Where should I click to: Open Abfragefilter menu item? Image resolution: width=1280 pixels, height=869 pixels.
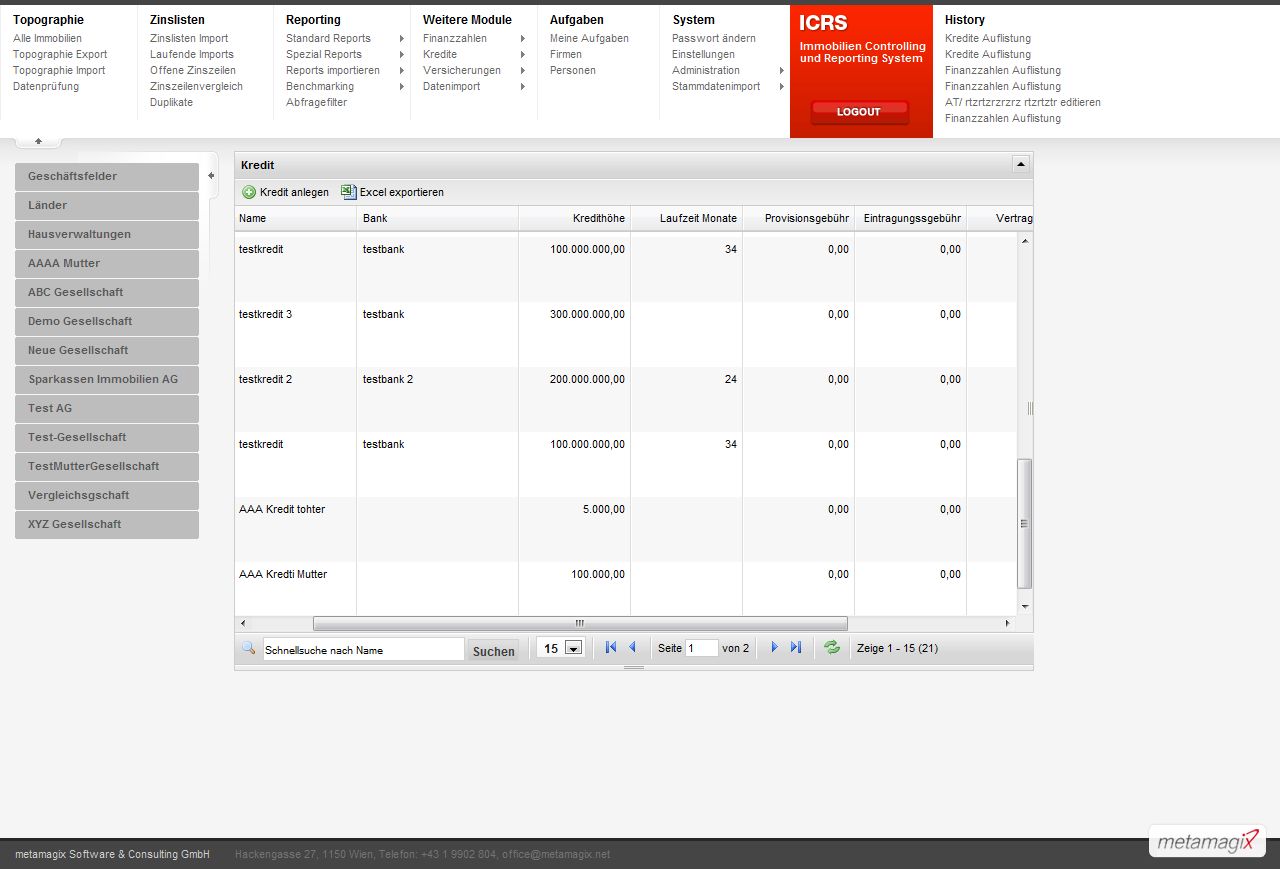point(316,103)
